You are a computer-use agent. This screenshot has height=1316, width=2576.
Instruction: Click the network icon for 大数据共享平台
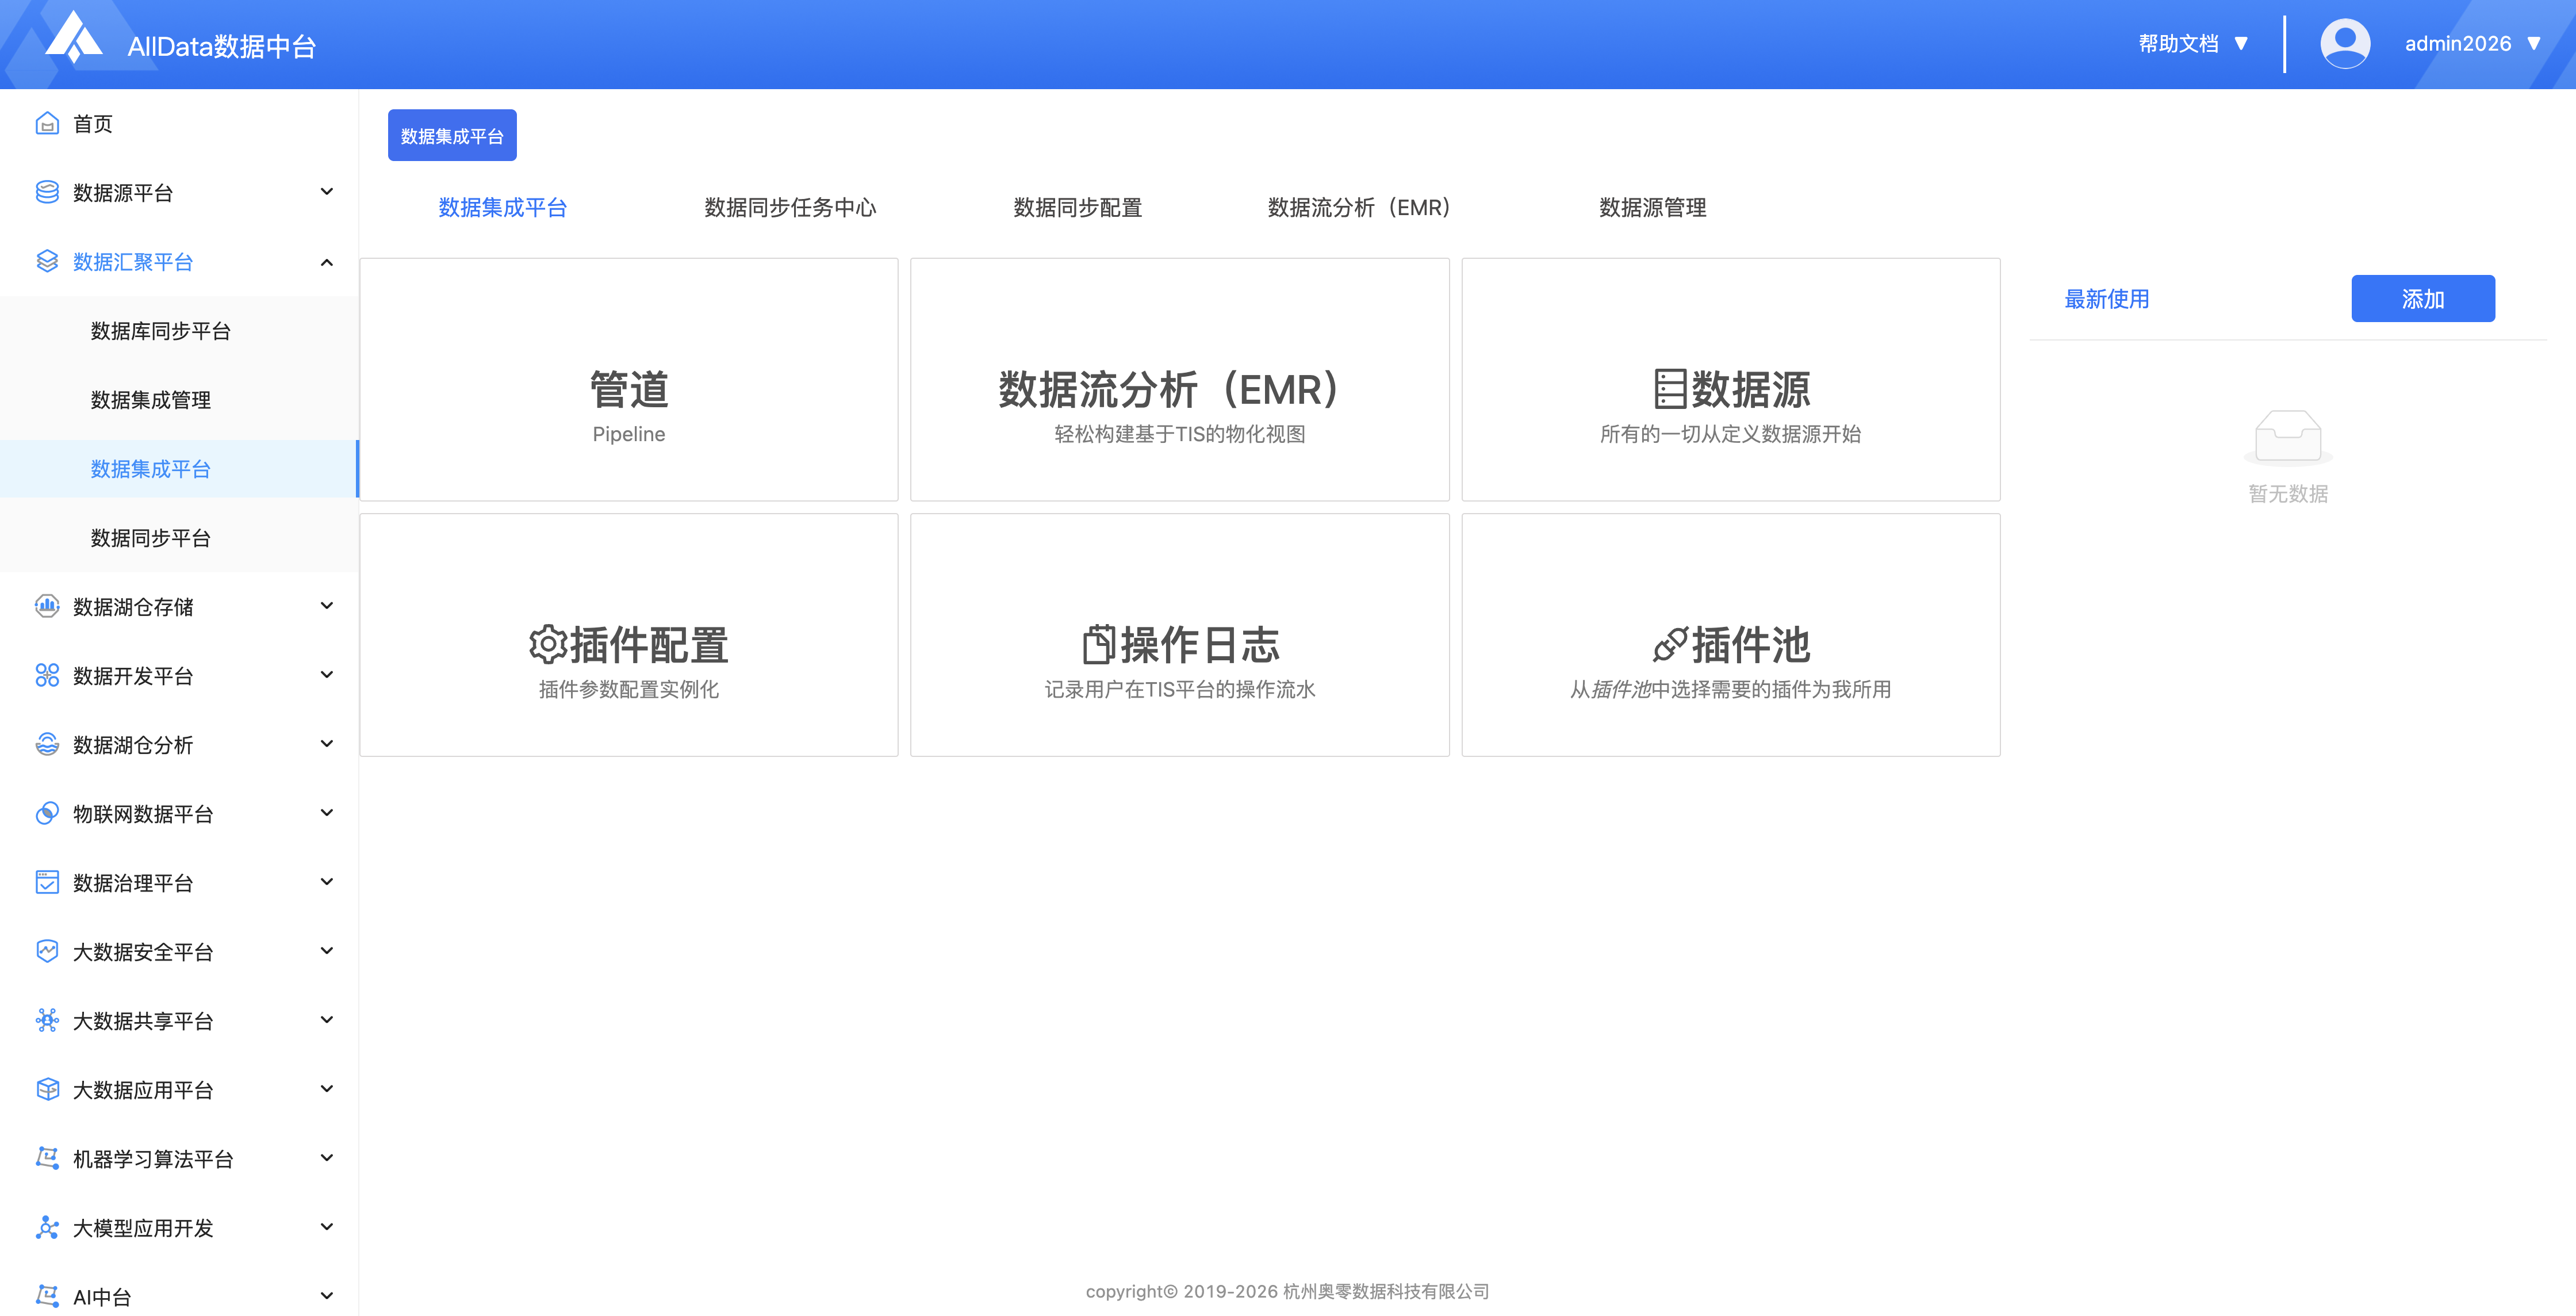pos(47,1020)
